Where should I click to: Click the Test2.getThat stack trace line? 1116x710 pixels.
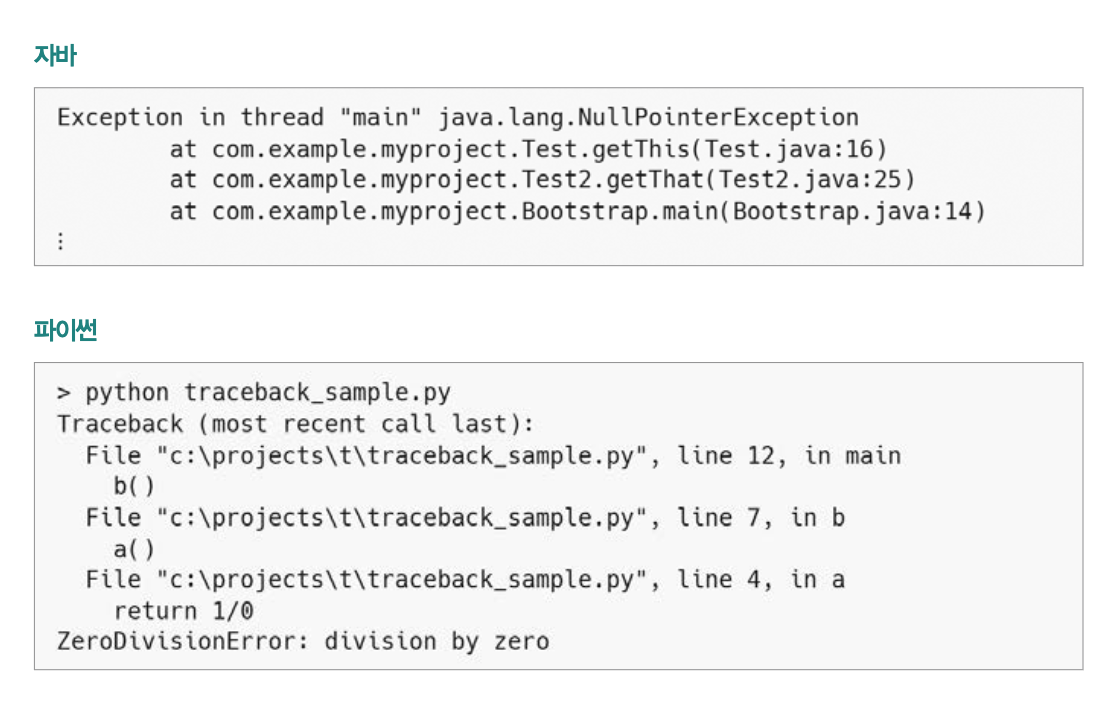point(542,180)
